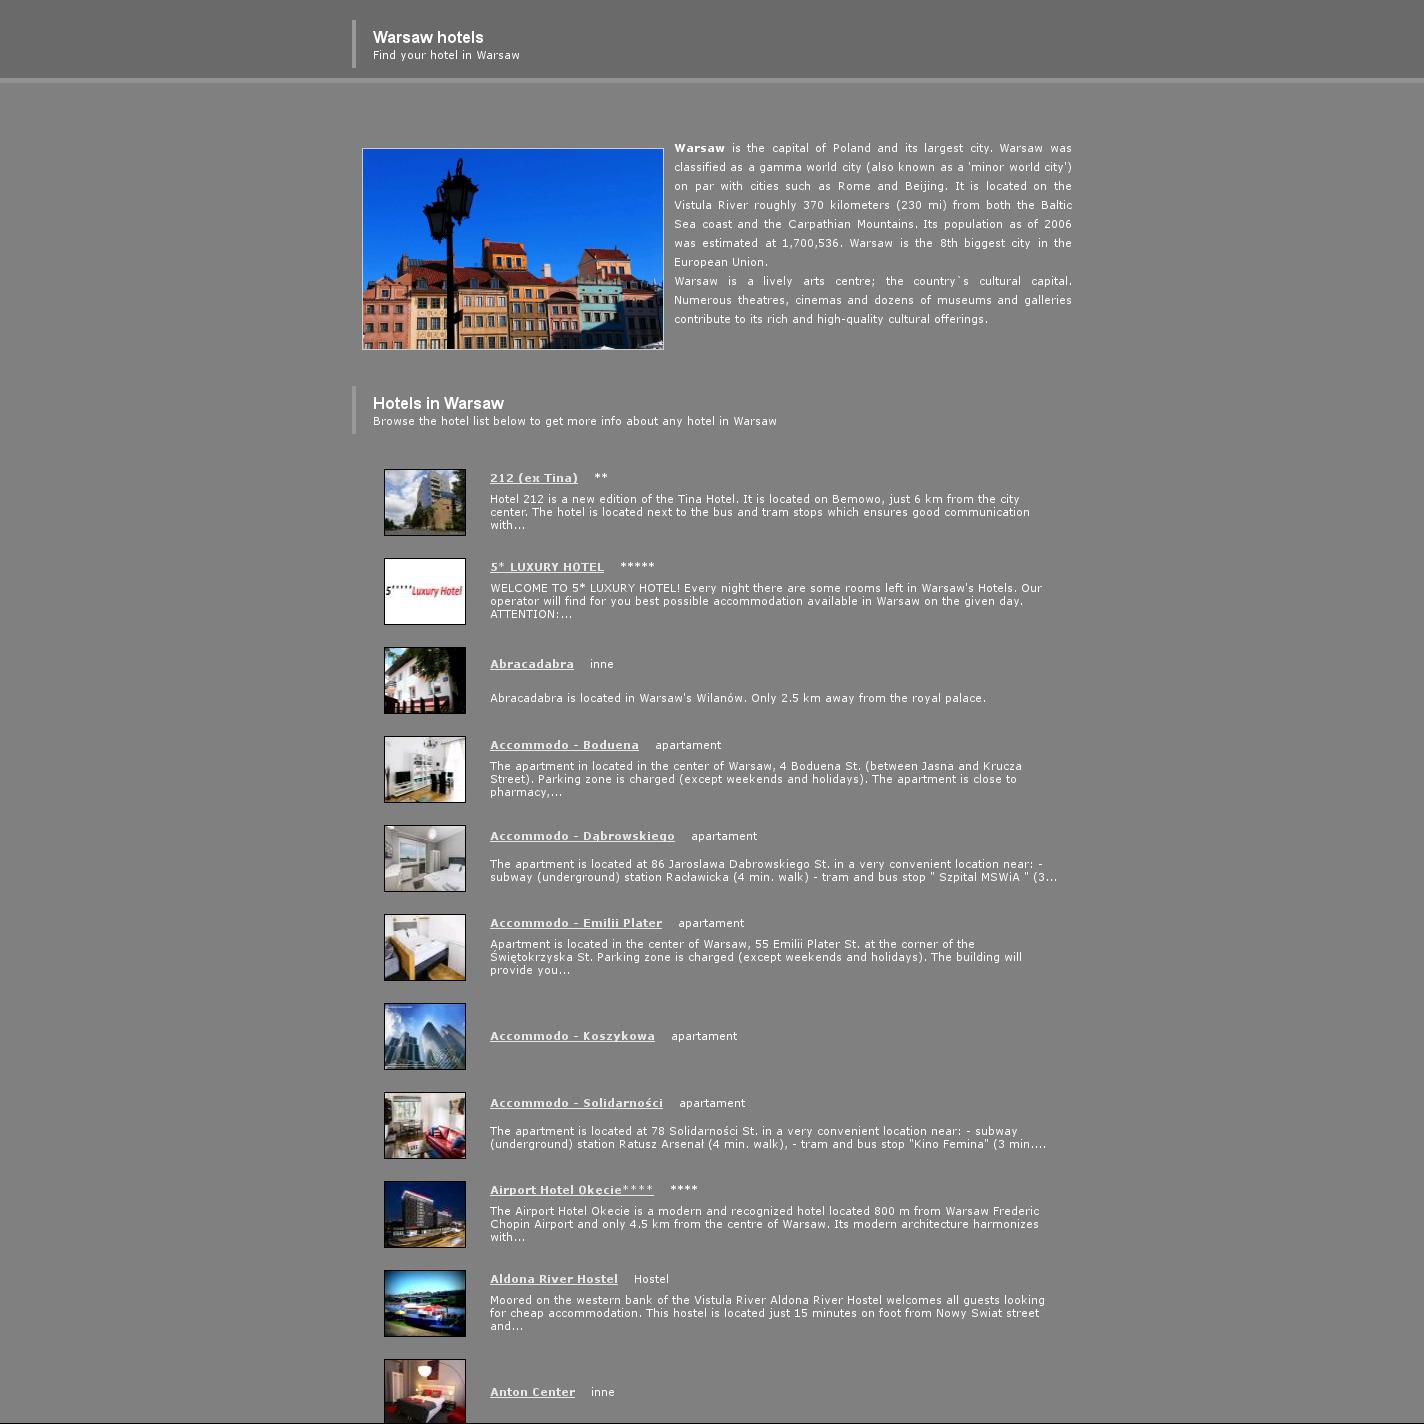Click the 212 hotel building thumbnail
The height and width of the screenshot is (1424, 1424).
pyautogui.click(x=425, y=502)
